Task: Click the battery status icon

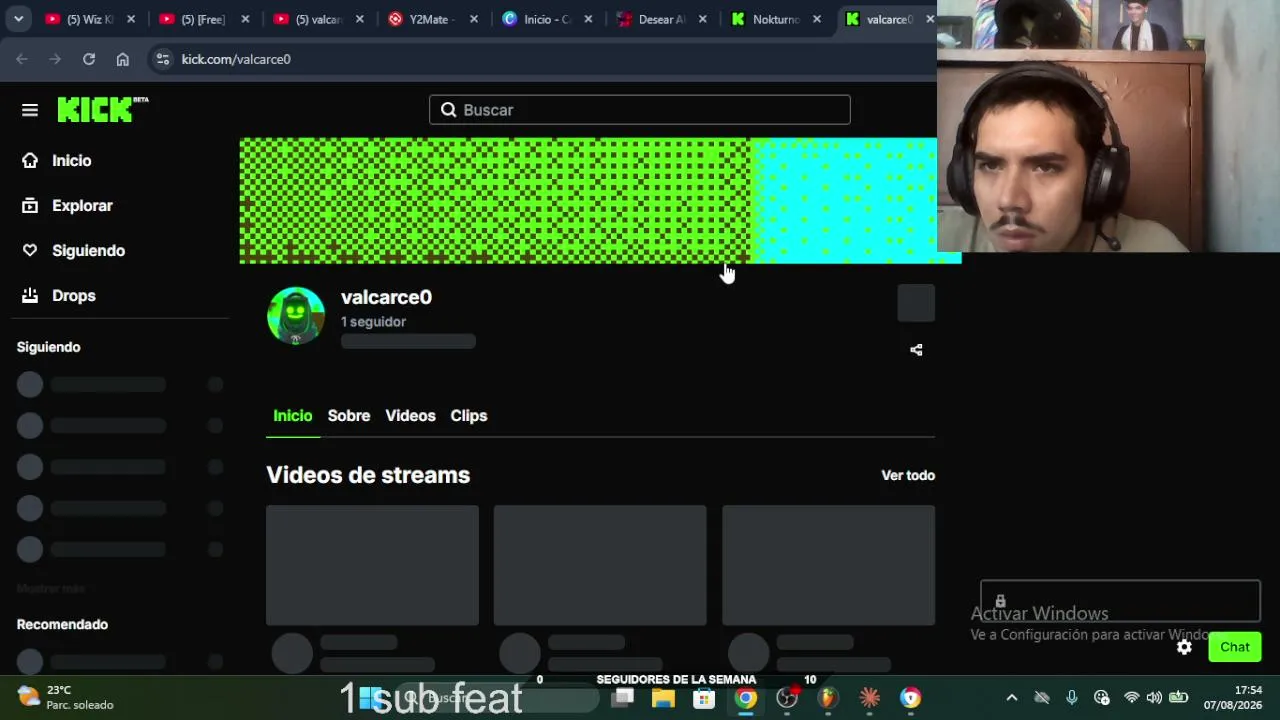Action: 1179,698
